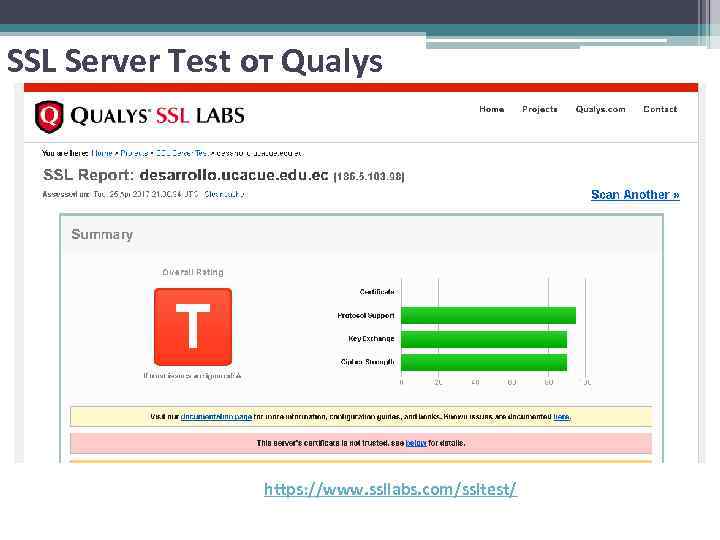The height and width of the screenshot is (540, 720).
Task: Click the Protocol Support green bar
Action: pyautogui.click(x=489, y=315)
